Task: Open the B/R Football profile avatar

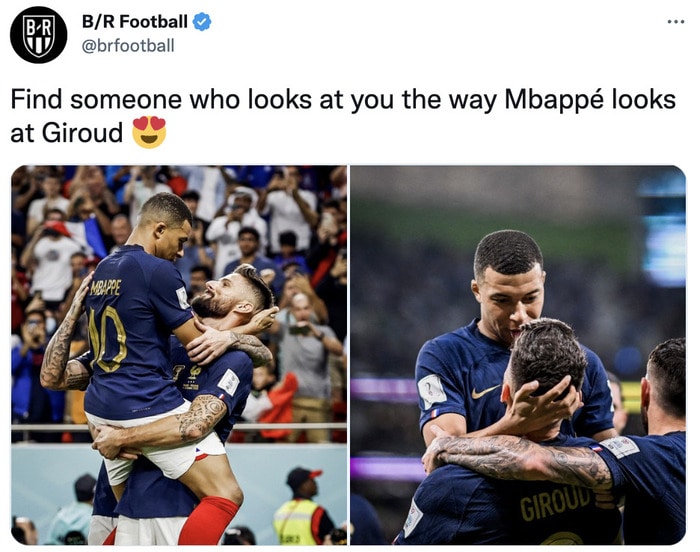Action: 38,34
